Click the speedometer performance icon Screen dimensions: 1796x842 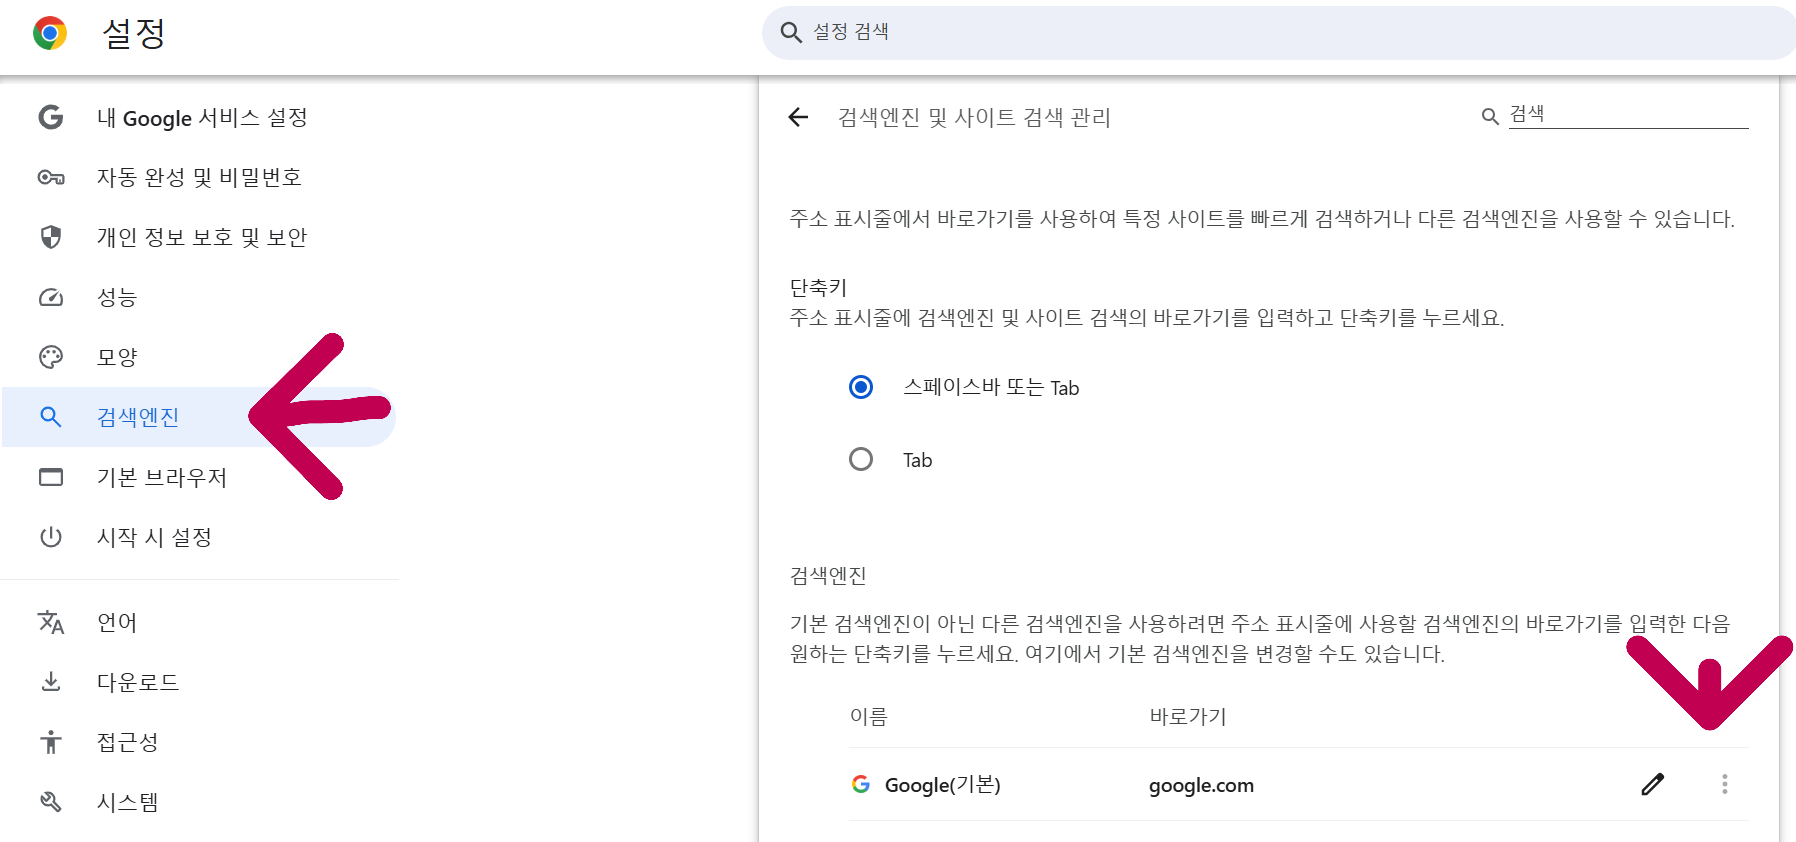(x=51, y=297)
